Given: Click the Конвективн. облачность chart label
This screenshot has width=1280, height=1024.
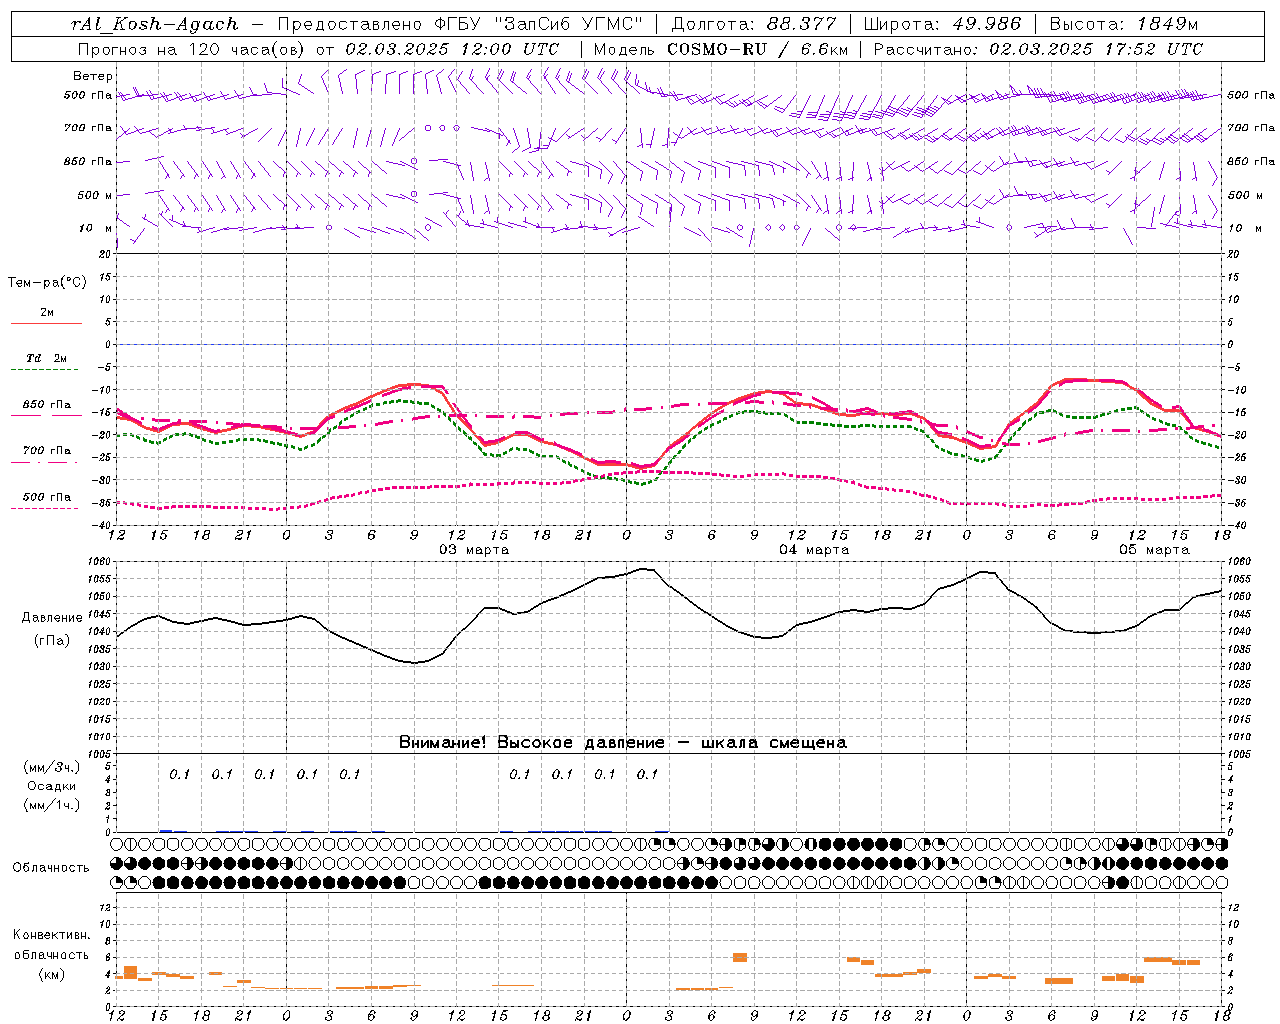Looking at the screenshot, I should (x=51, y=945).
